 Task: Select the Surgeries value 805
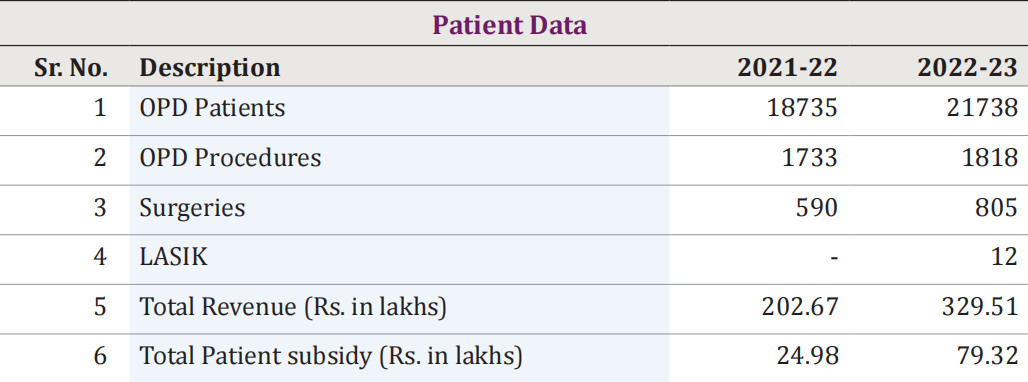pyautogui.click(x=997, y=208)
